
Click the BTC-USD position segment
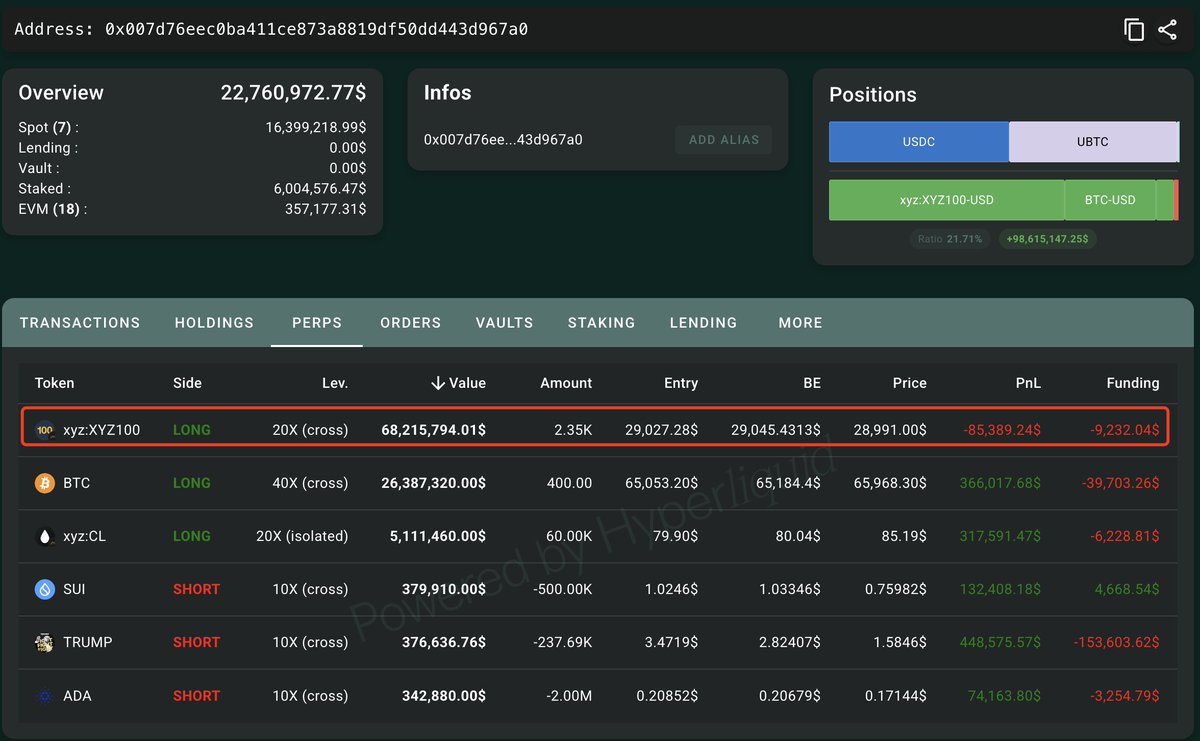pyautogui.click(x=1110, y=200)
